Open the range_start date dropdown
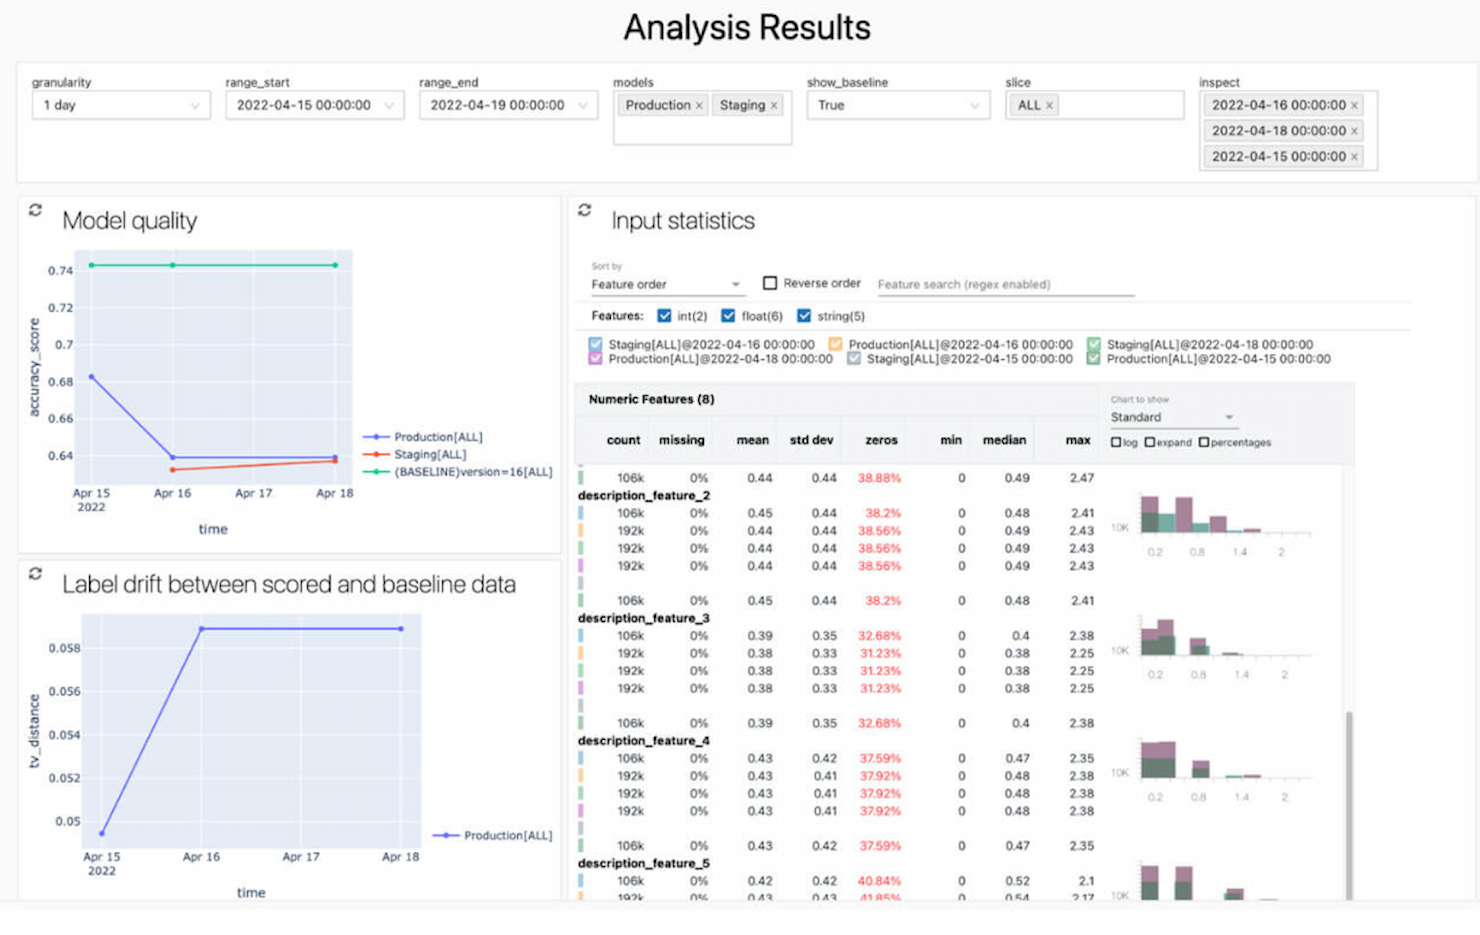The height and width of the screenshot is (935, 1480). click(x=313, y=105)
